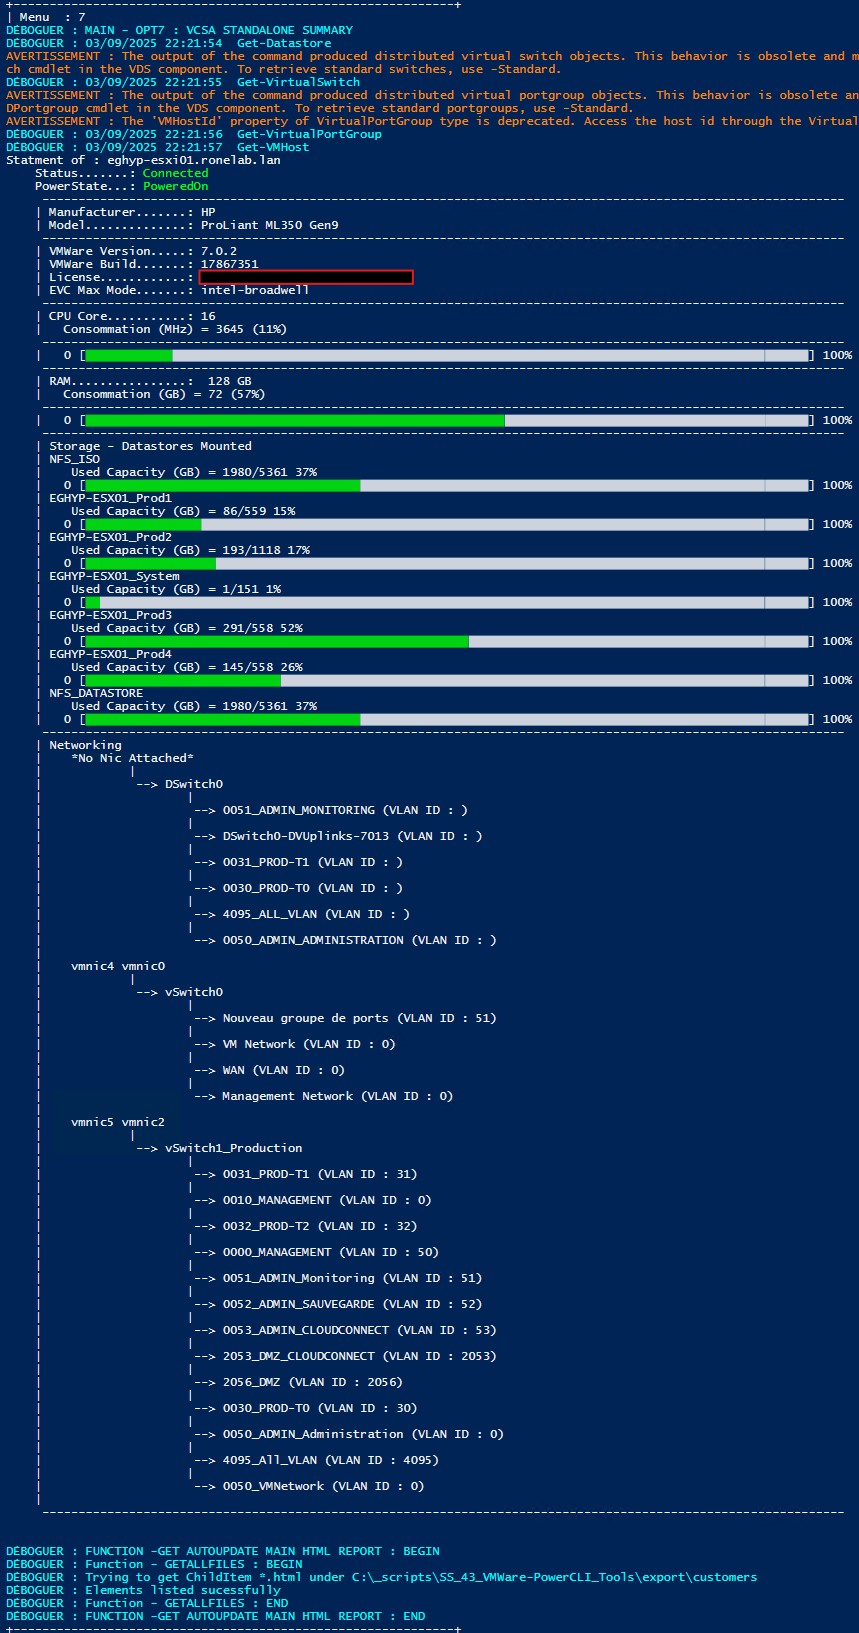Click the EGHYP-ESX01_Prod4 used capacity bar

click(x=447, y=680)
